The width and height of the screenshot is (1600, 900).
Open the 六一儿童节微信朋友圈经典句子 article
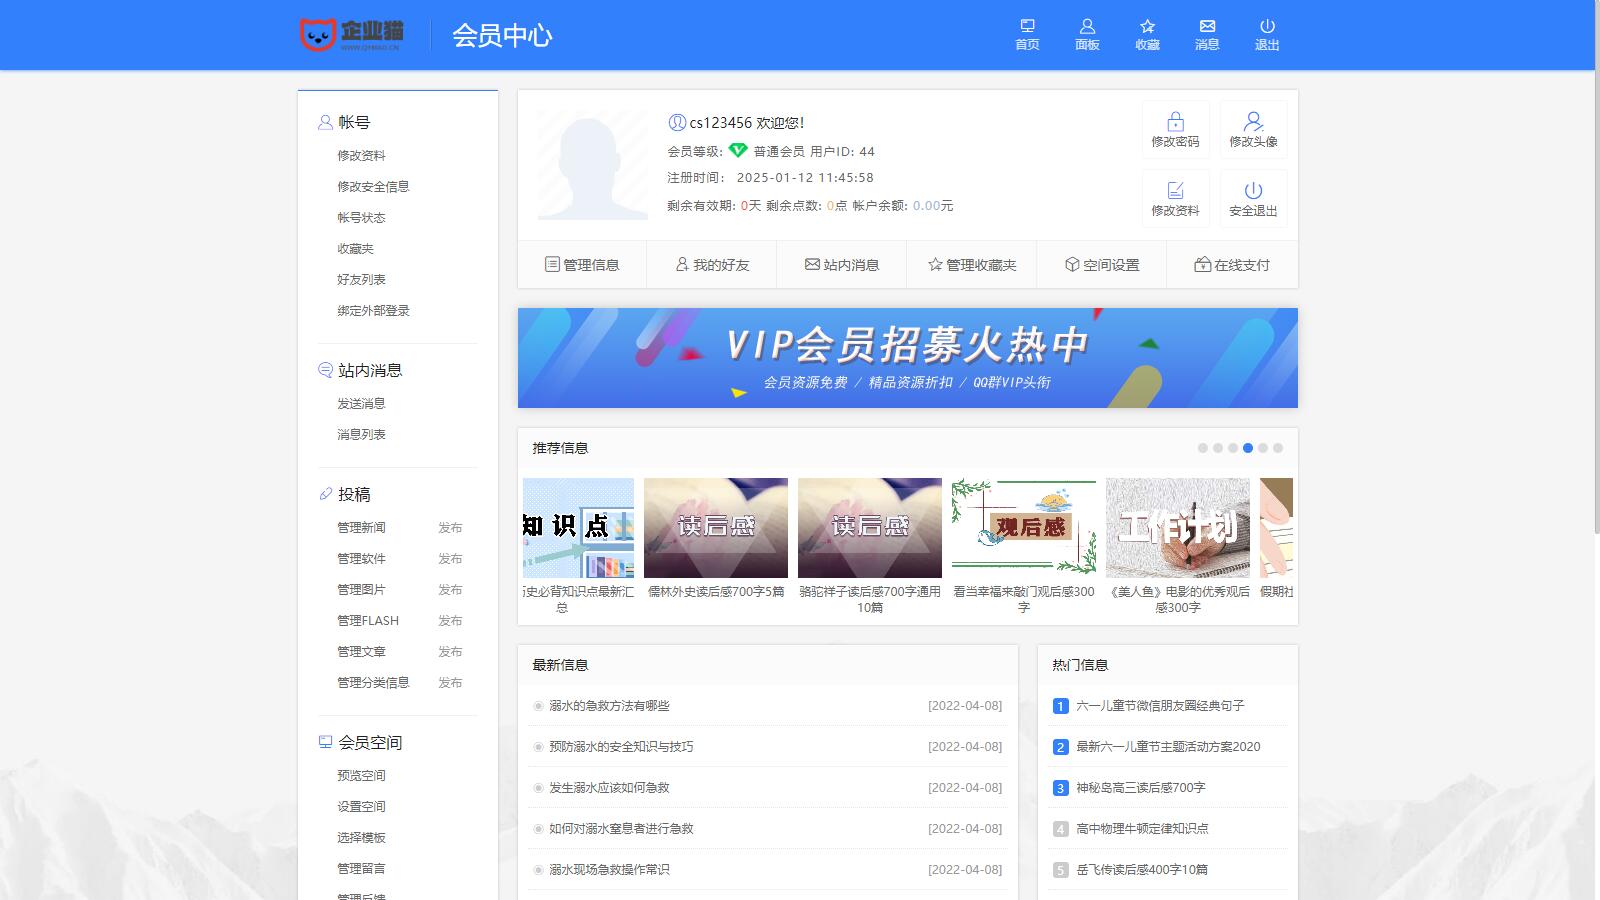[1160, 705]
